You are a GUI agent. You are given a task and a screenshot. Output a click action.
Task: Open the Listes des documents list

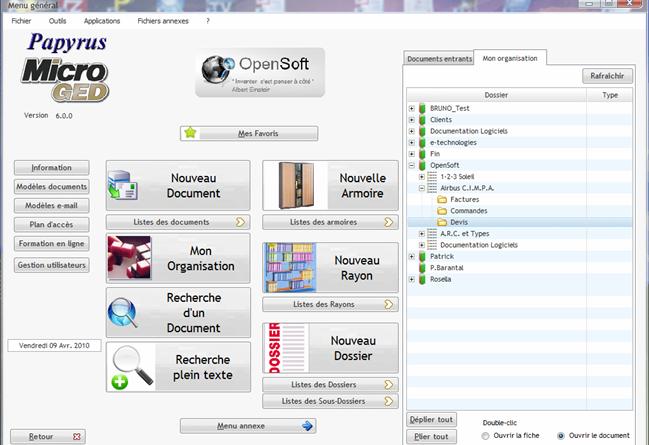pyautogui.click(x=177, y=222)
